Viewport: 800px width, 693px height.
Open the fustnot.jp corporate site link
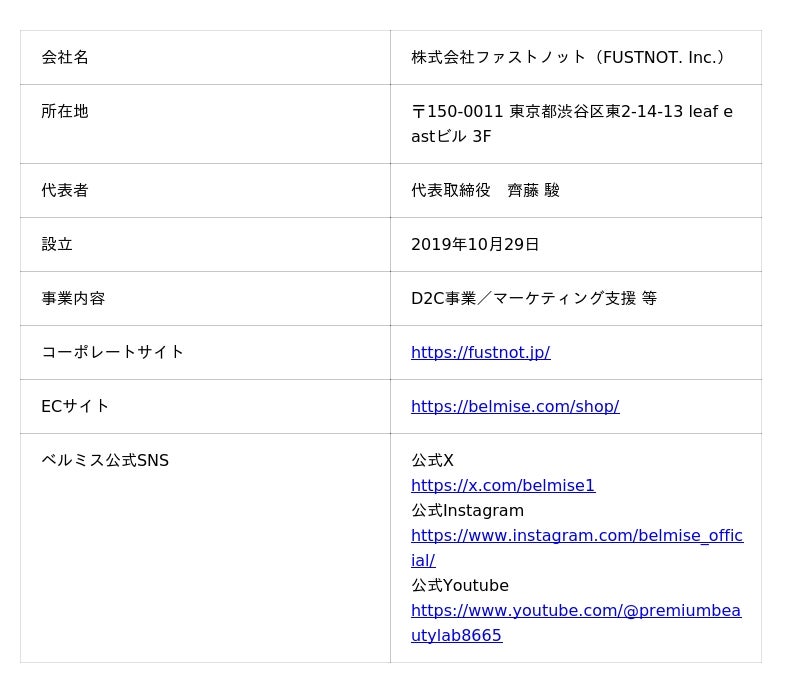click(480, 352)
